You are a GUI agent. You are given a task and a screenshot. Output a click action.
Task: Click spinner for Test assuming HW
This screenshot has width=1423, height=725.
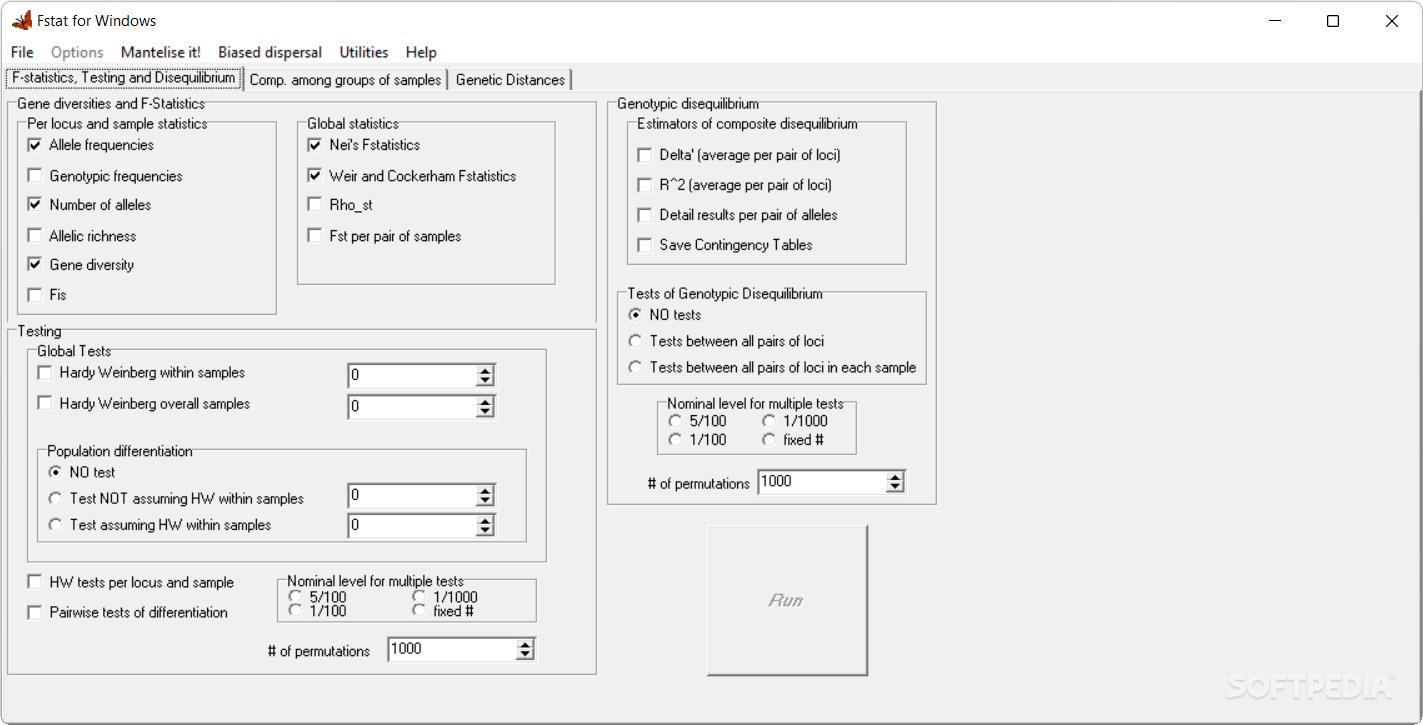click(485, 526)
